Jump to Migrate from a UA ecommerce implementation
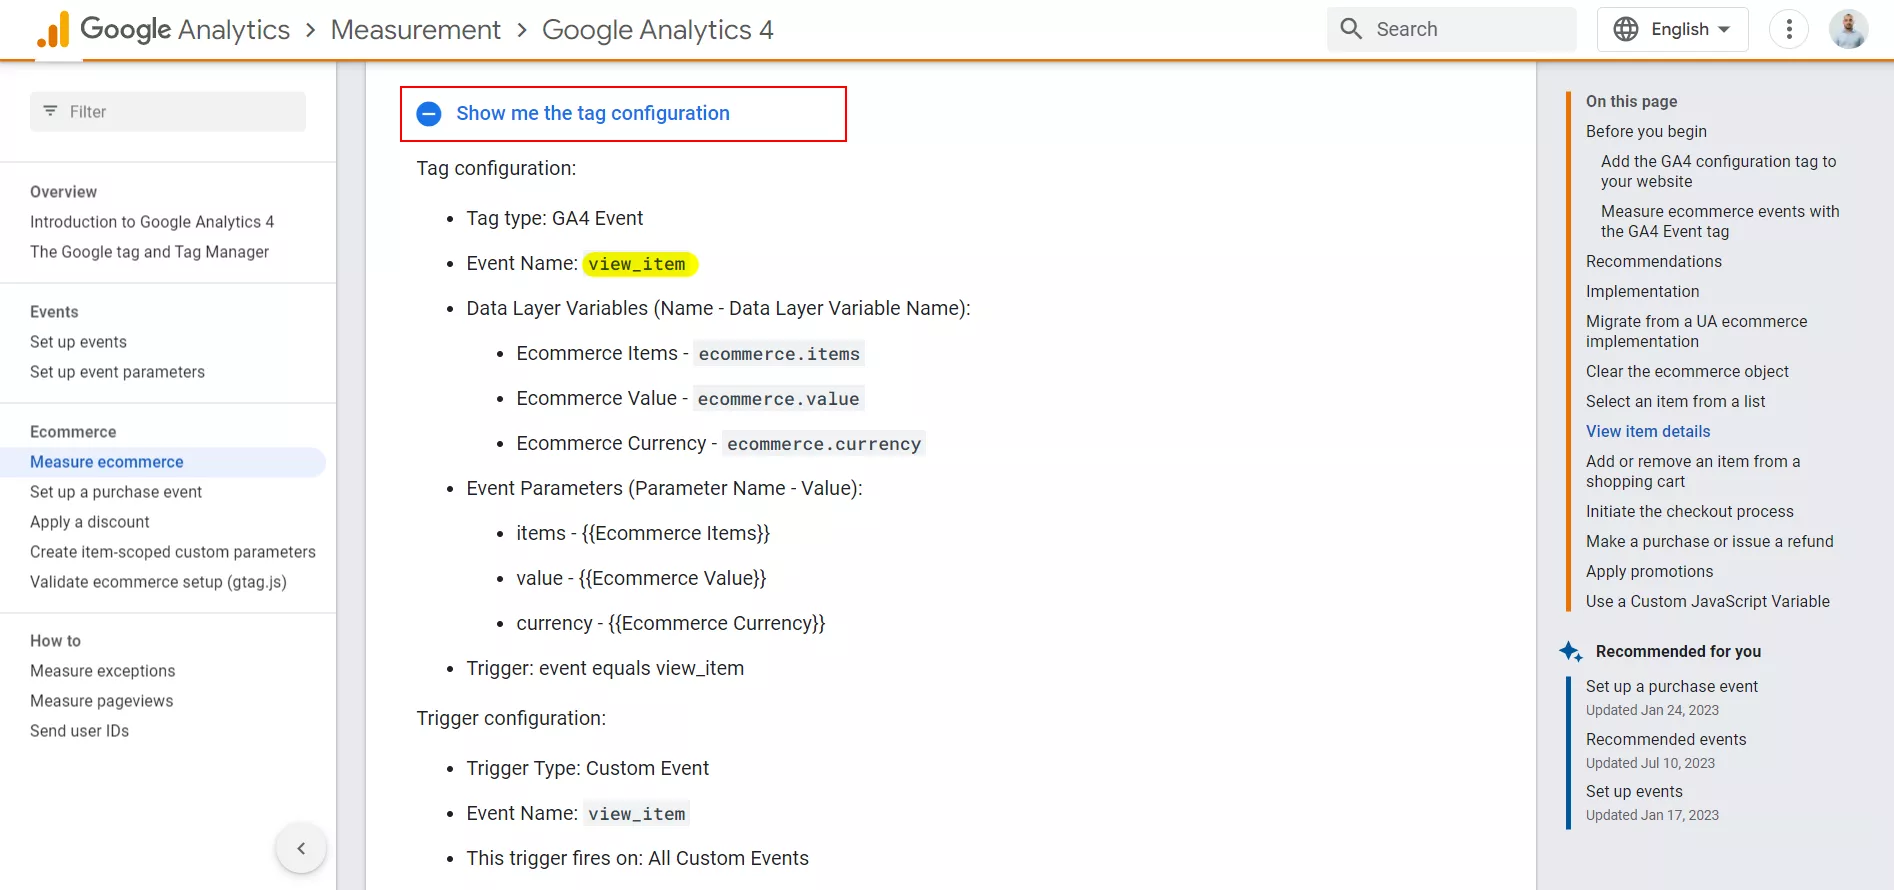 (1696, 331)
